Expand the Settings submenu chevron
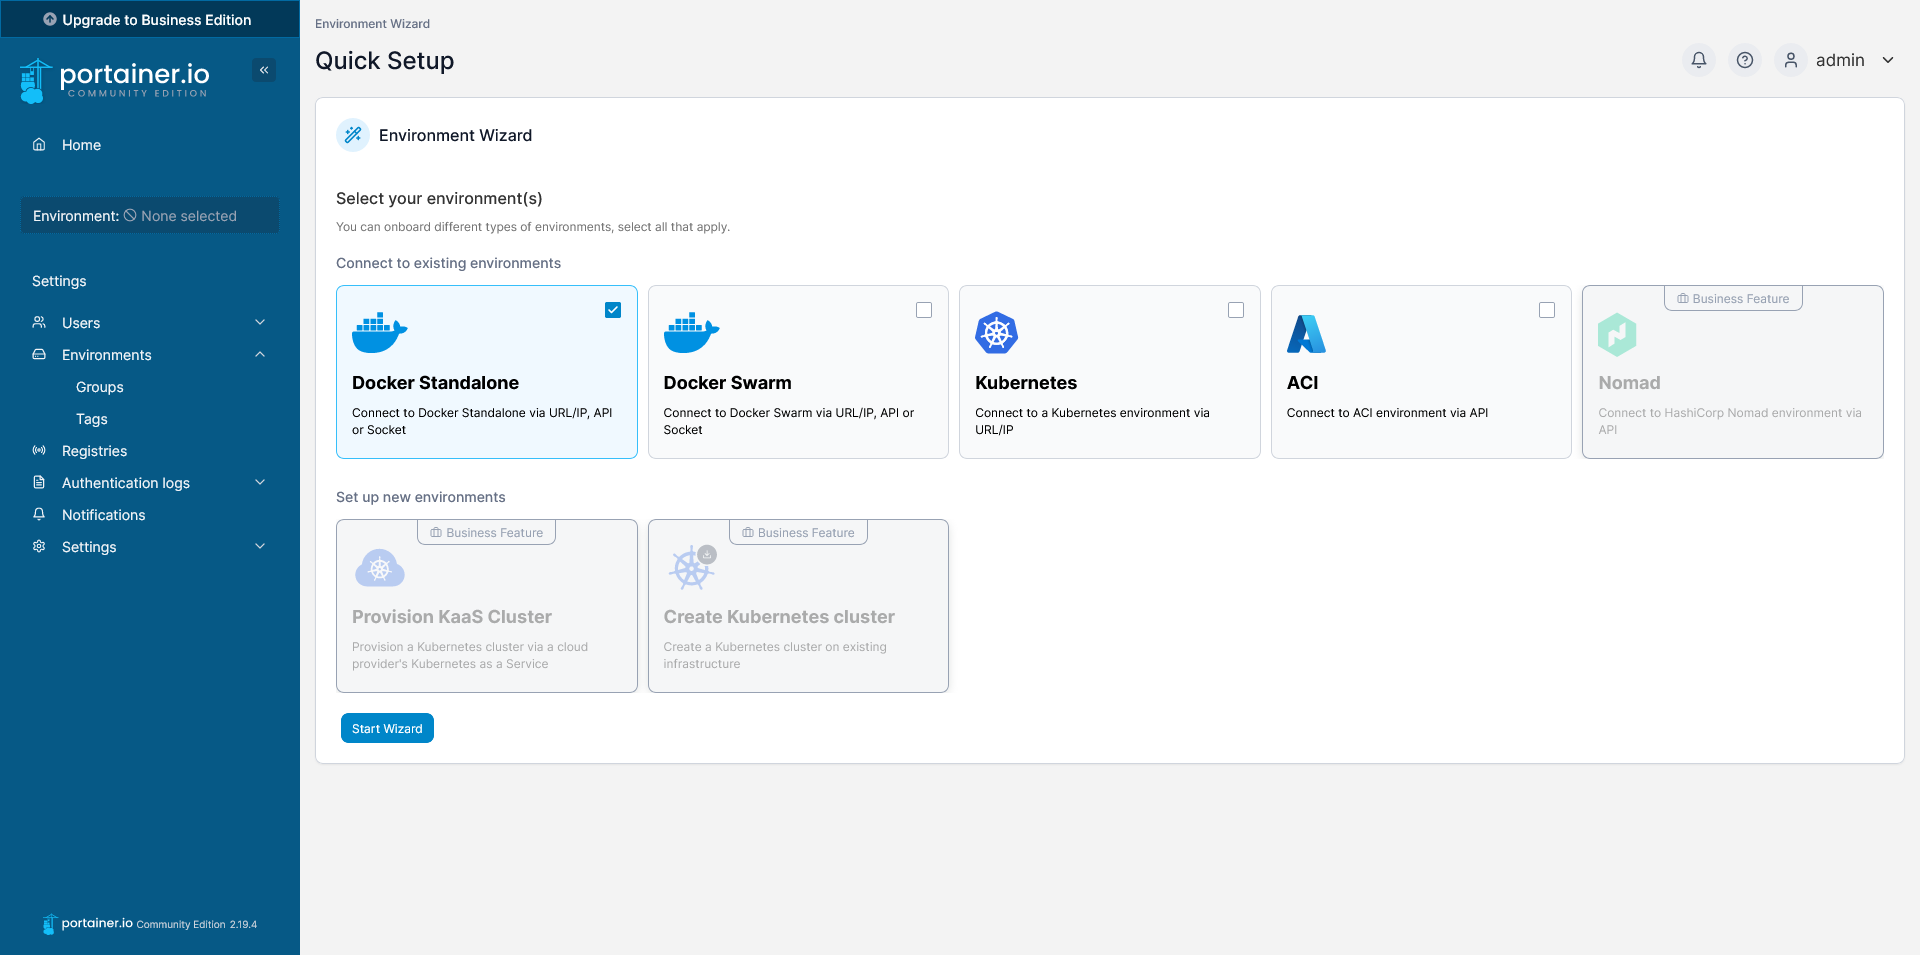Screen dimensions: 1920x955 click(x=260, y=546)
